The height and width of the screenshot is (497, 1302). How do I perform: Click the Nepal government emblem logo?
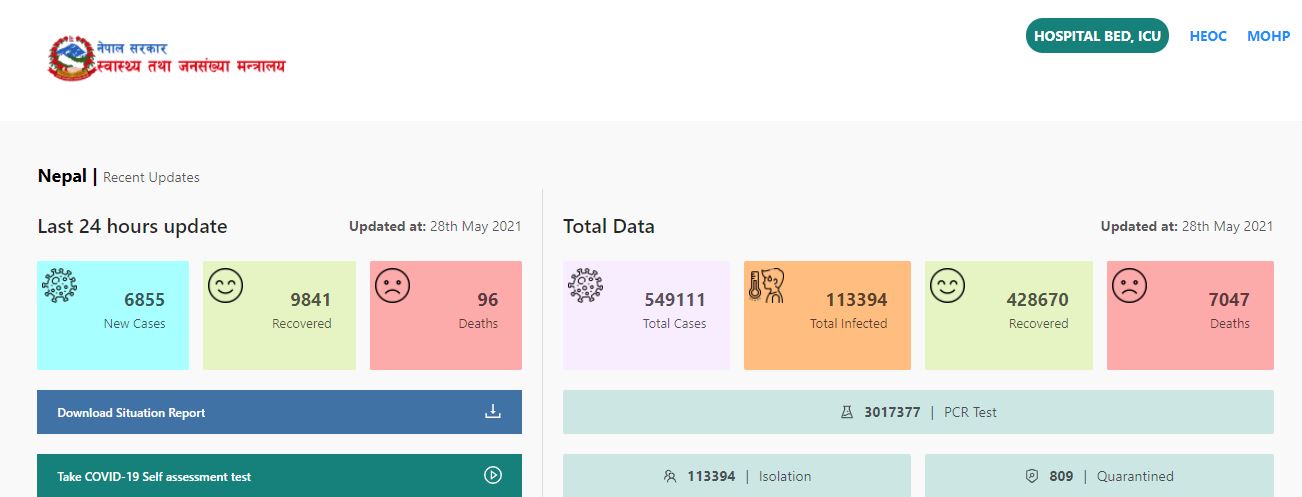point(71,58)
